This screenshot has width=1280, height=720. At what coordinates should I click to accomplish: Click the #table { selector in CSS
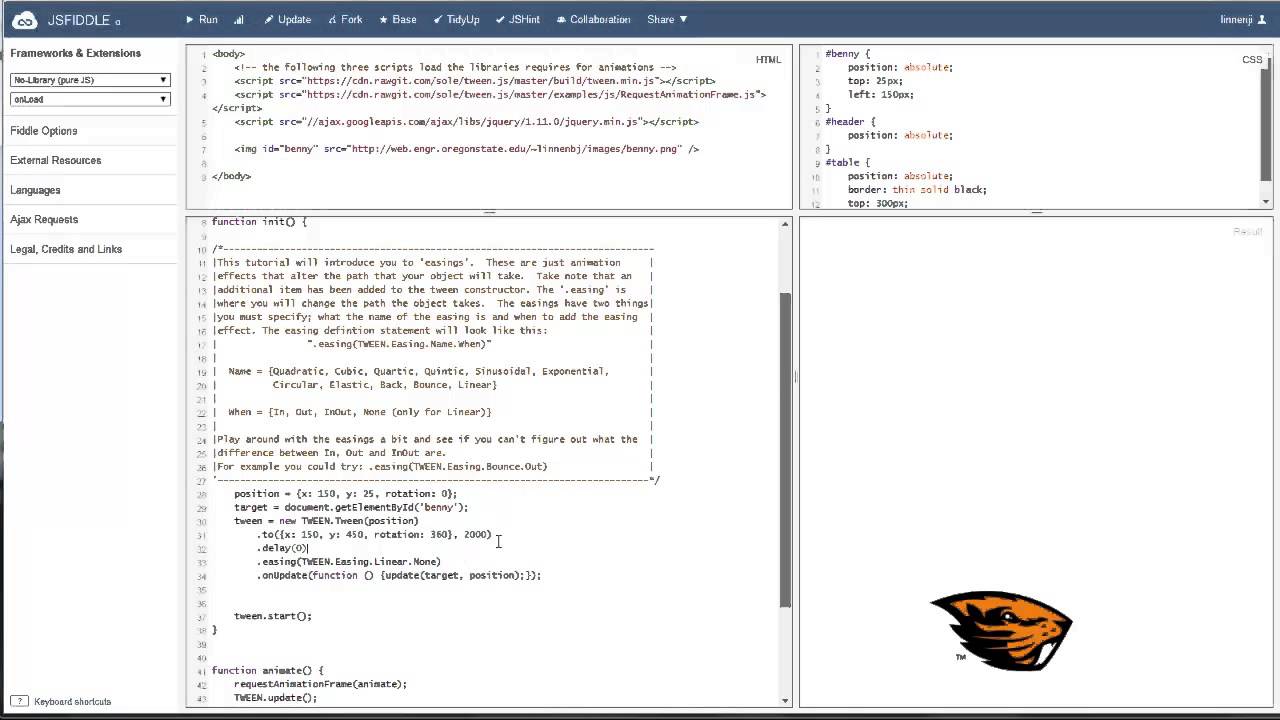tap(847, 162)
